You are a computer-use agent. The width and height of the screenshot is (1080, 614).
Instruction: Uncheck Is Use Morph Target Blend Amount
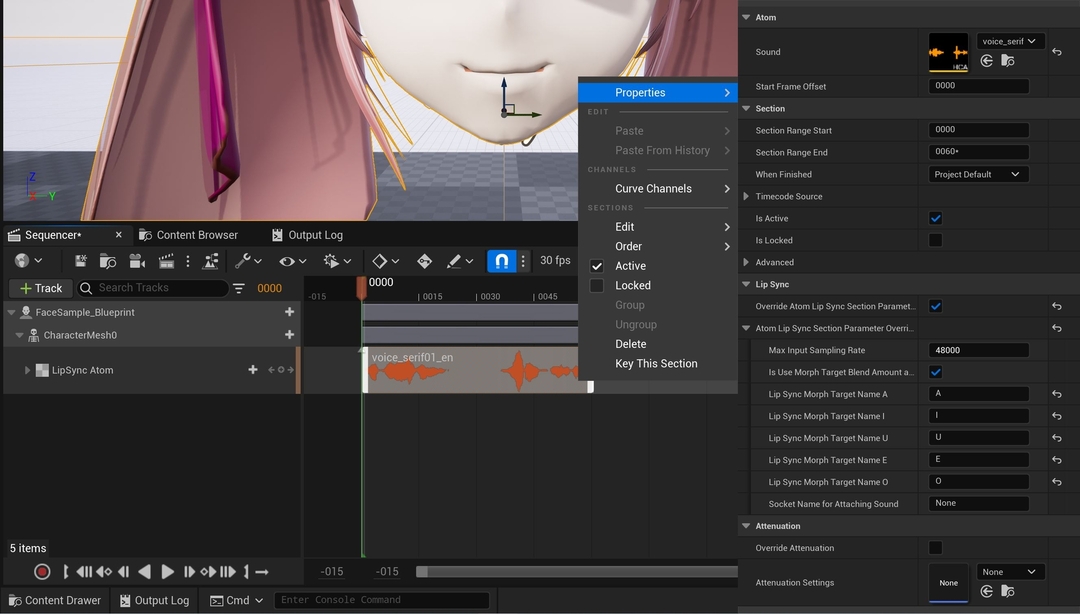pyautogui.click(x=935, y=371)
